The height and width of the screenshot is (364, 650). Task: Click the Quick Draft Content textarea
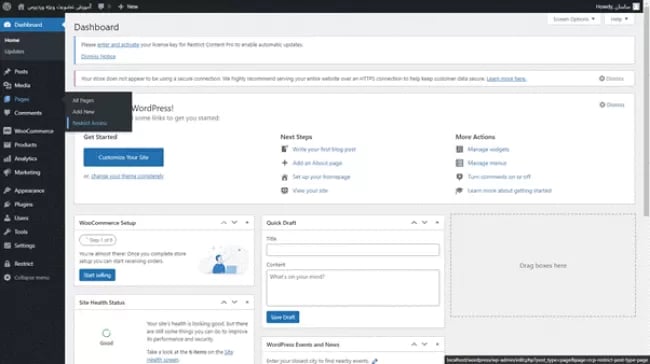353,288
